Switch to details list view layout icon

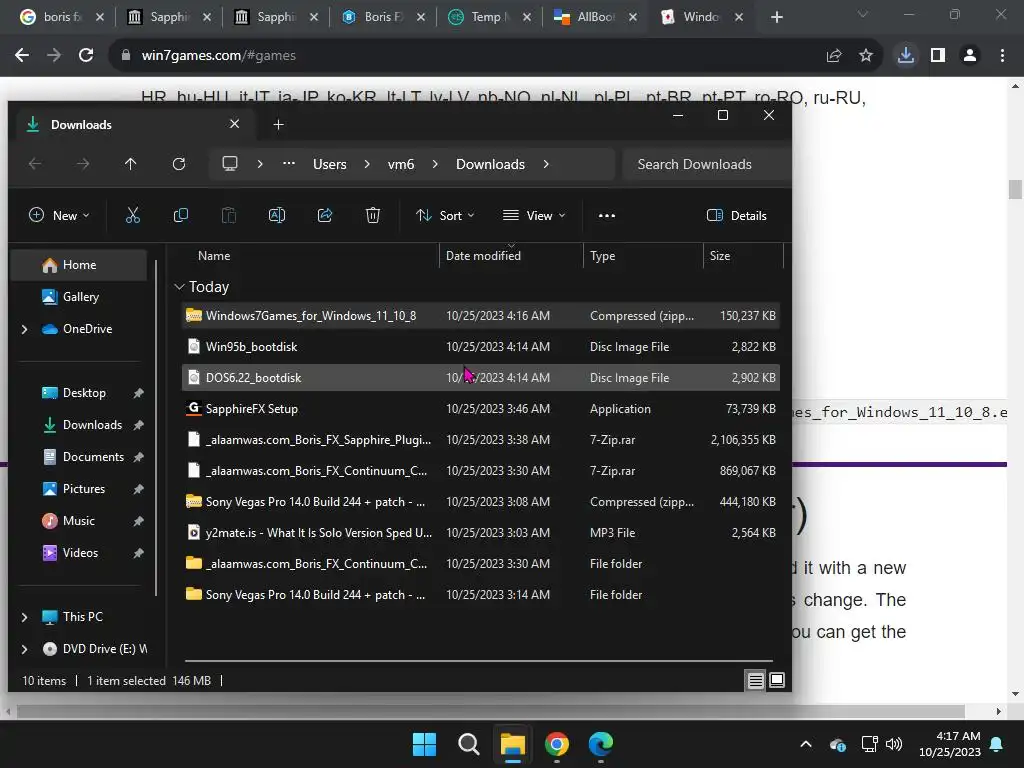pyautogui.click(x=756, y=680)
